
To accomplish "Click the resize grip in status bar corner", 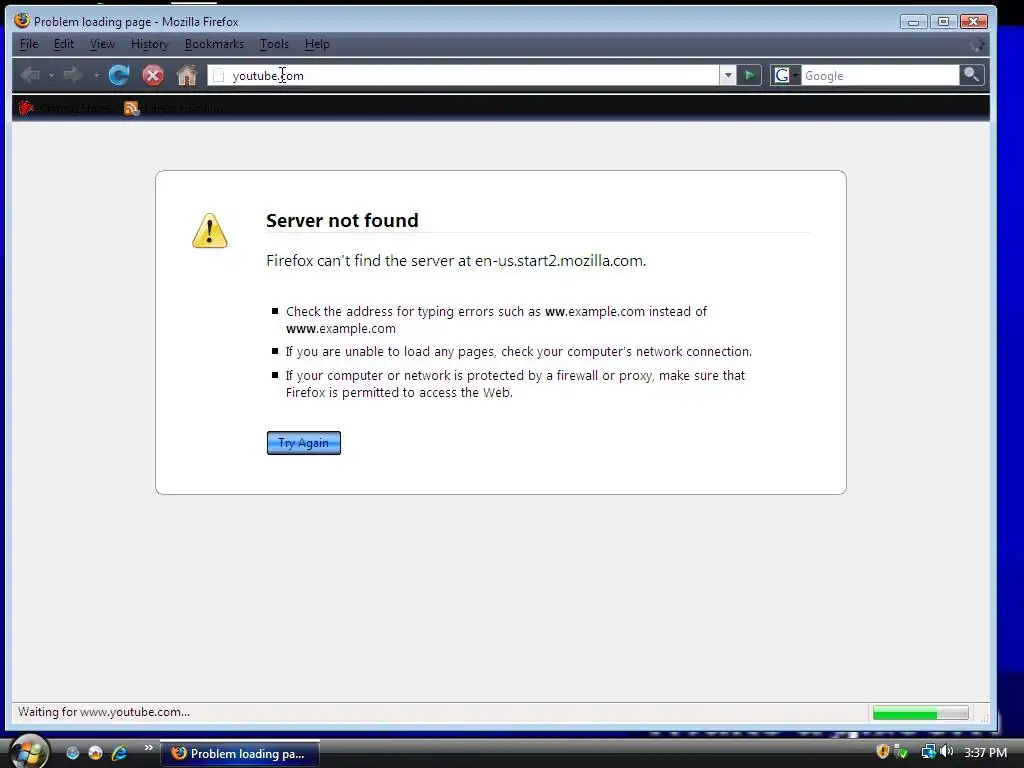I will click(983, 716).
